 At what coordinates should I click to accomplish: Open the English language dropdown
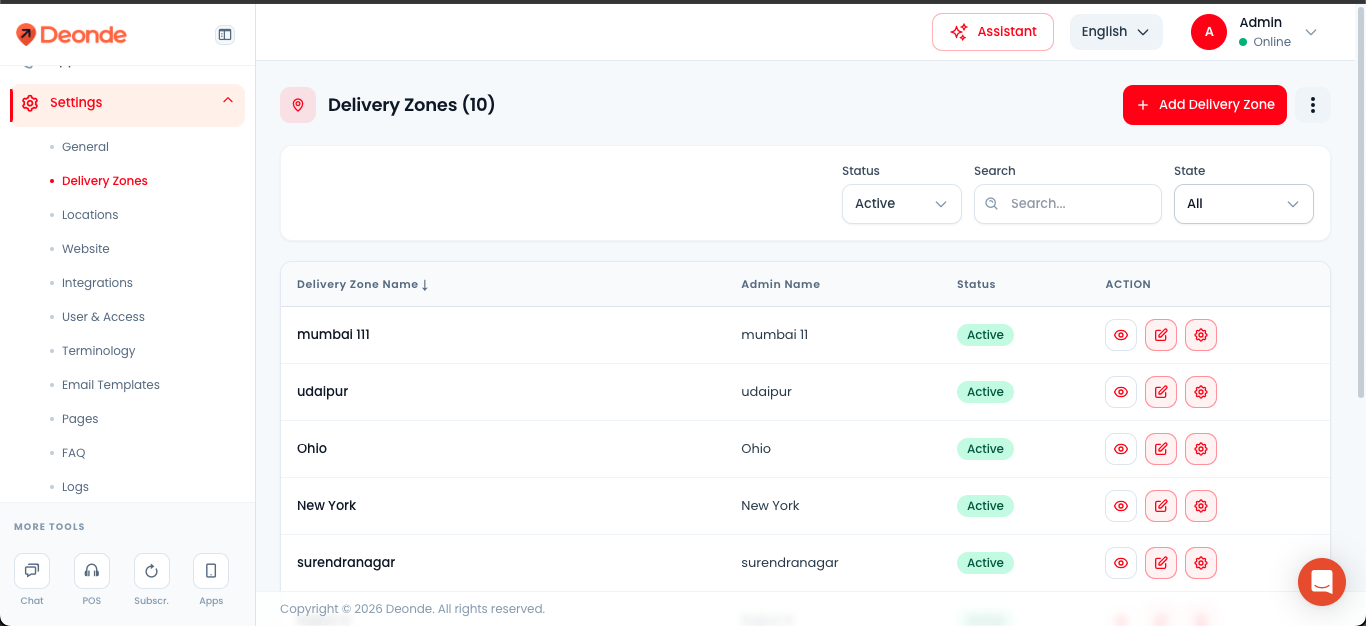point(1116,32)
